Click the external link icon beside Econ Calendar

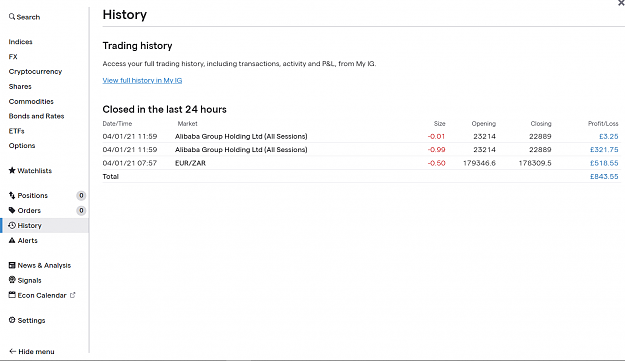coord(73,295)
